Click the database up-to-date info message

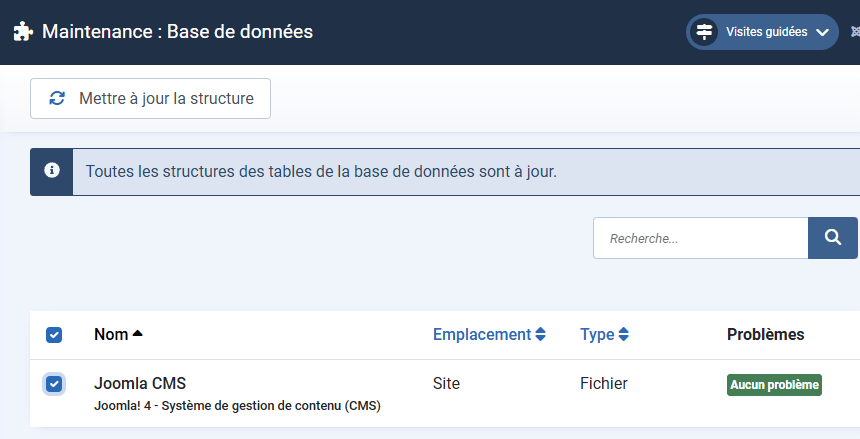(321, 171)
